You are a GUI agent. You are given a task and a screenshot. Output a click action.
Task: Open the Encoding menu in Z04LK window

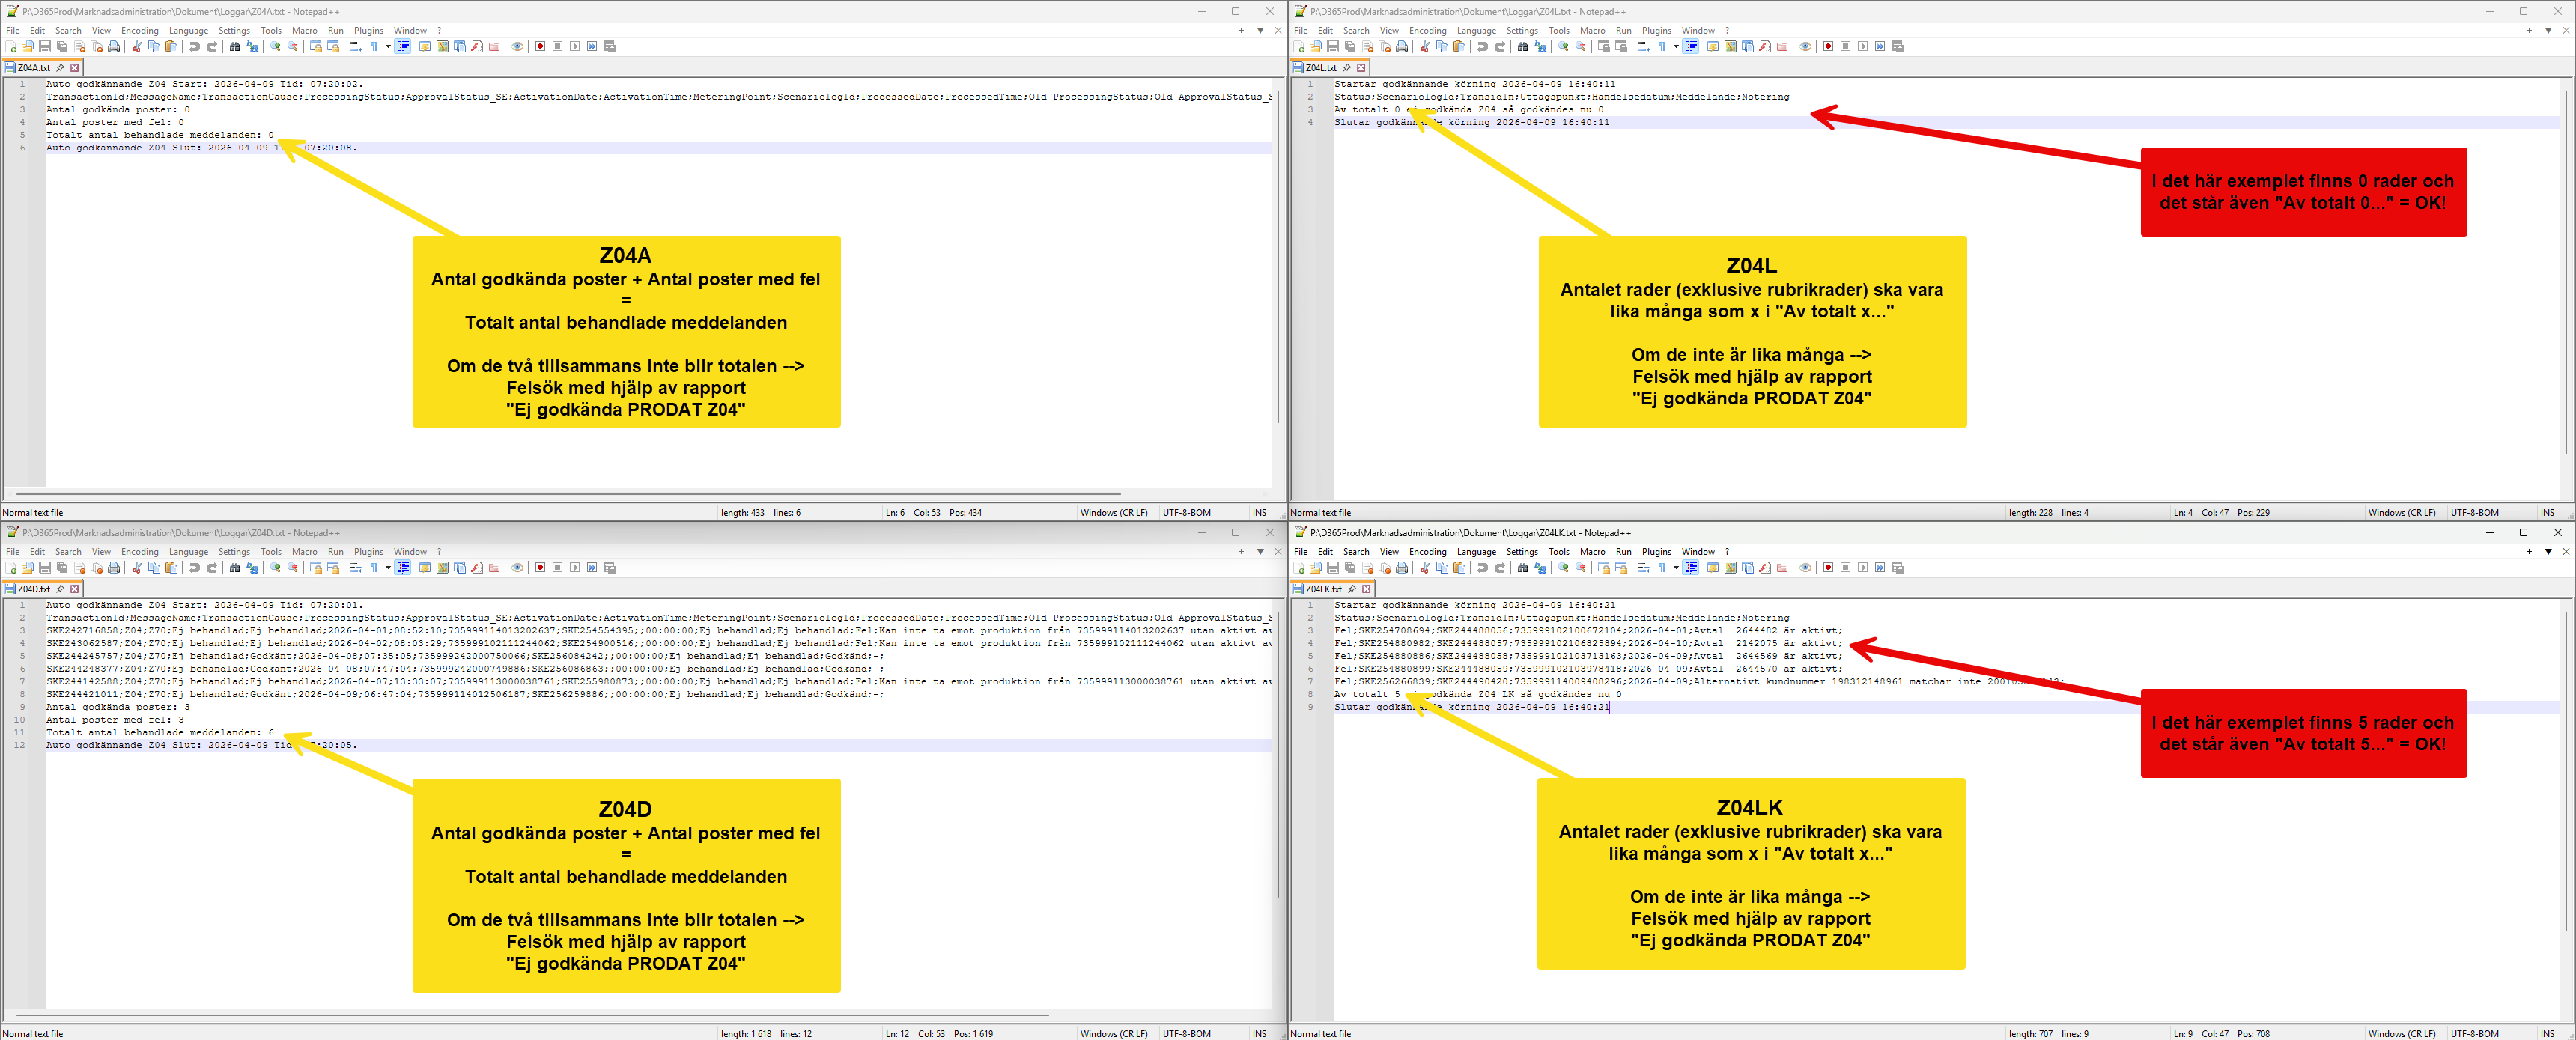click(x=1427, y=551)
